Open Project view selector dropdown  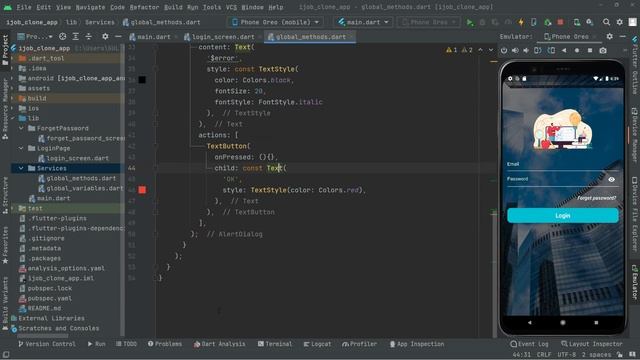(36, 37)
